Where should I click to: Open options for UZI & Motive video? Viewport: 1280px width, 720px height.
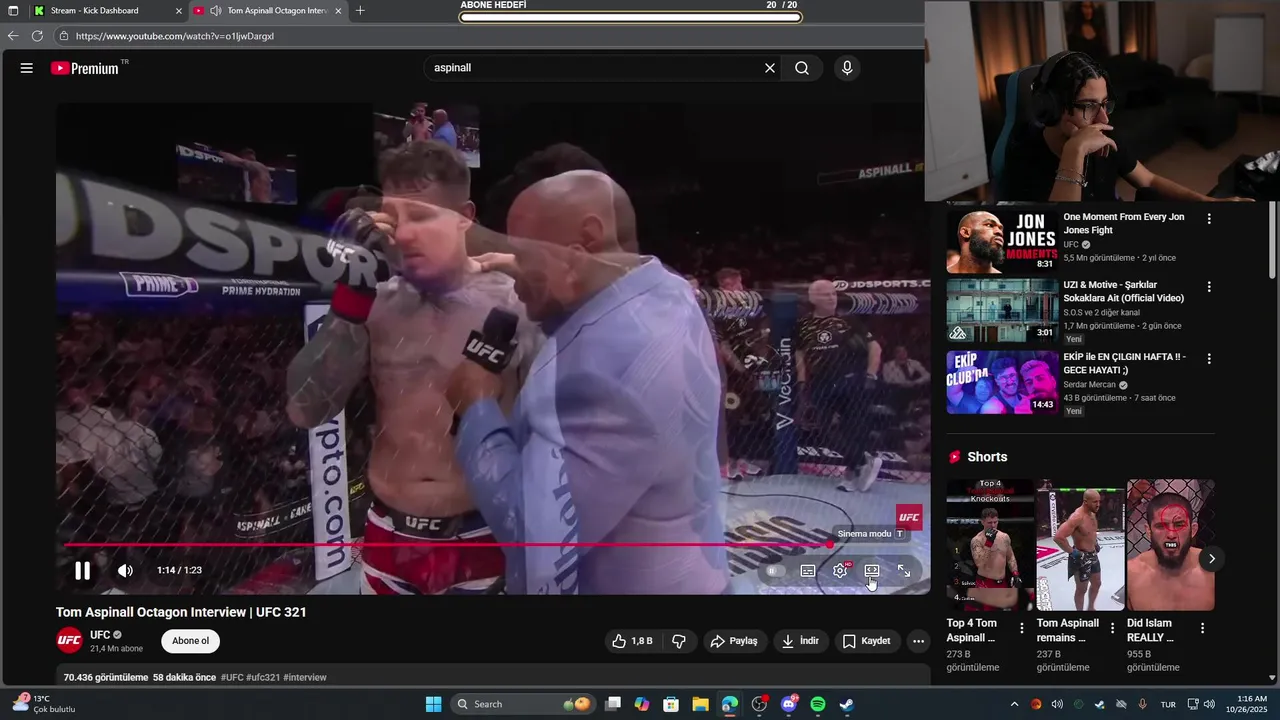pyautogui.click(x=1209, y=287)
